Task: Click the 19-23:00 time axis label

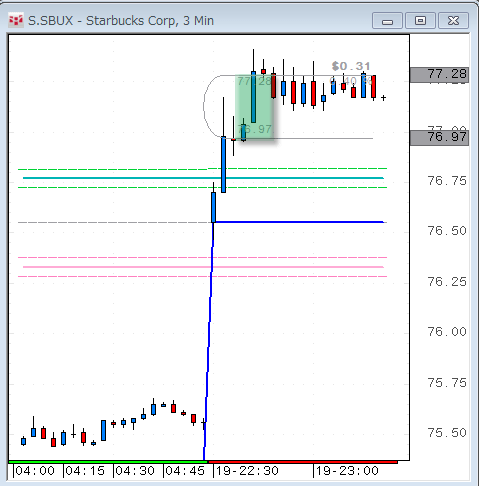Action: click(x=347, y=471)
